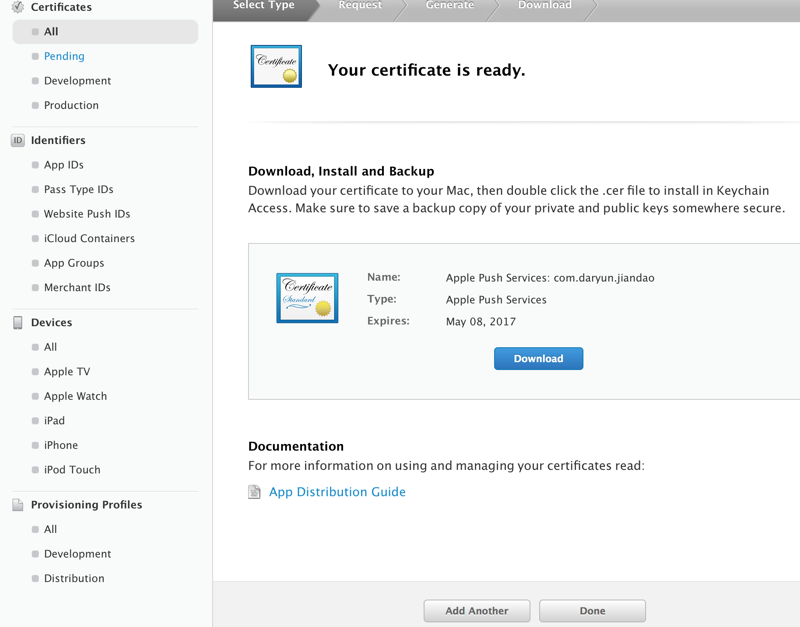Click the Download step in progress bar
The image size is (800, 627).
[545, 5]
